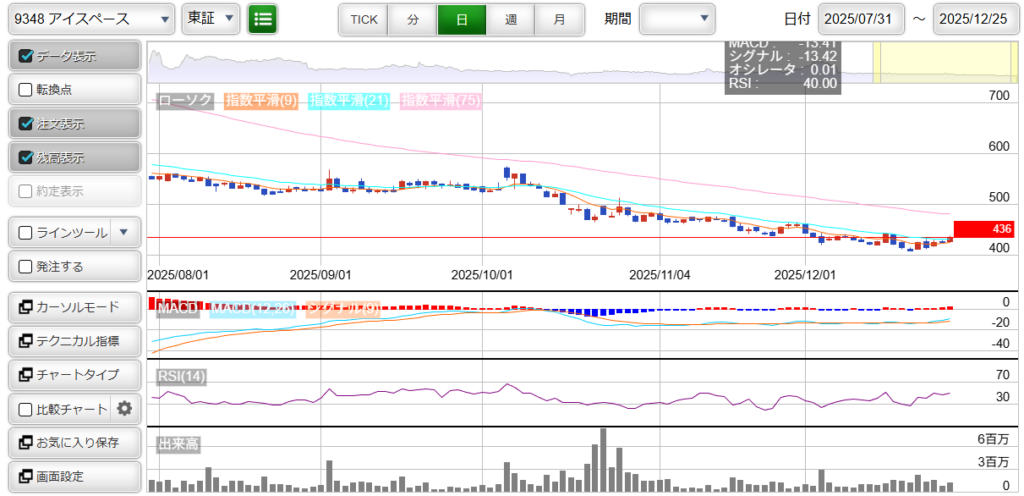Open カーソルモード popup panel
1024x496 pixels.
(x=72, y=307)
